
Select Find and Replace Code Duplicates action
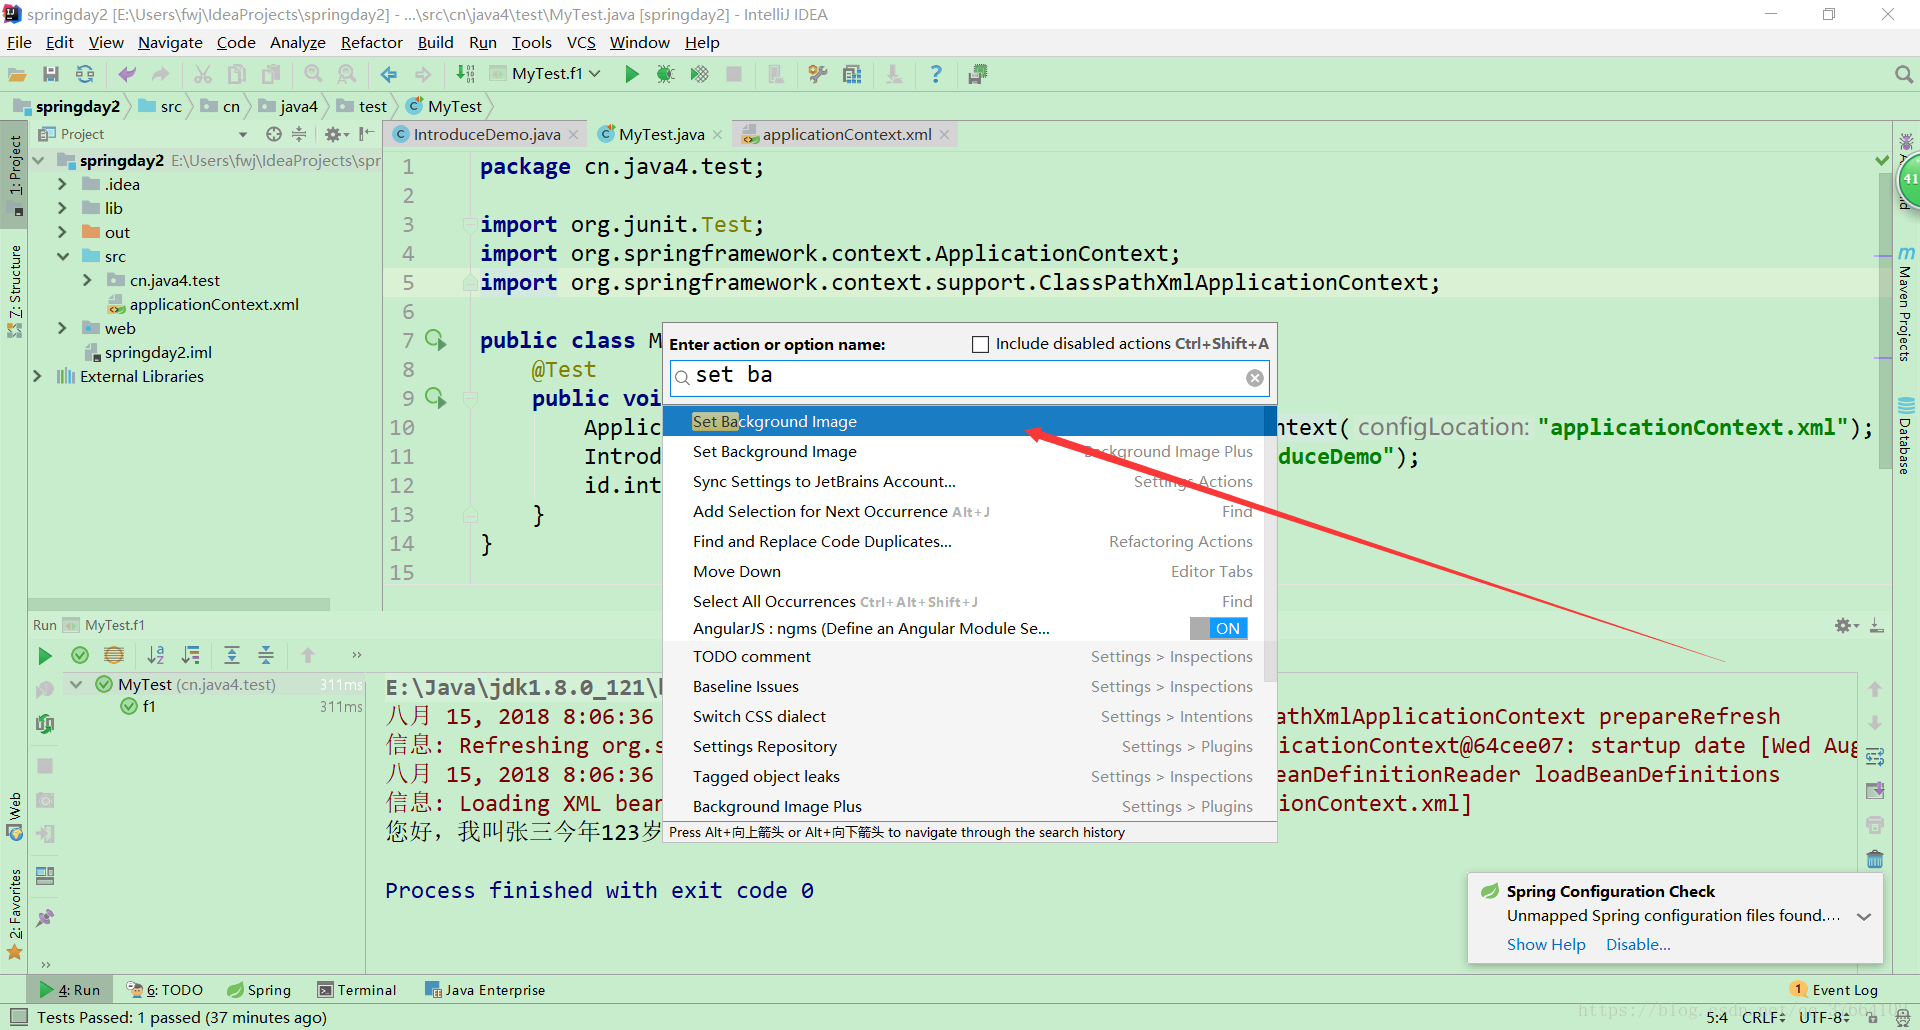pos(822,541)
